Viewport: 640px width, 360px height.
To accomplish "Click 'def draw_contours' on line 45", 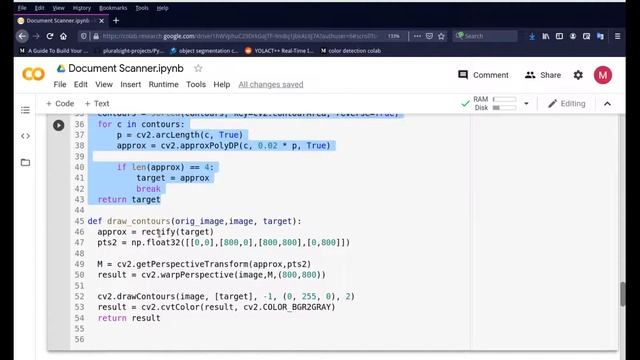I will point(129,221).
